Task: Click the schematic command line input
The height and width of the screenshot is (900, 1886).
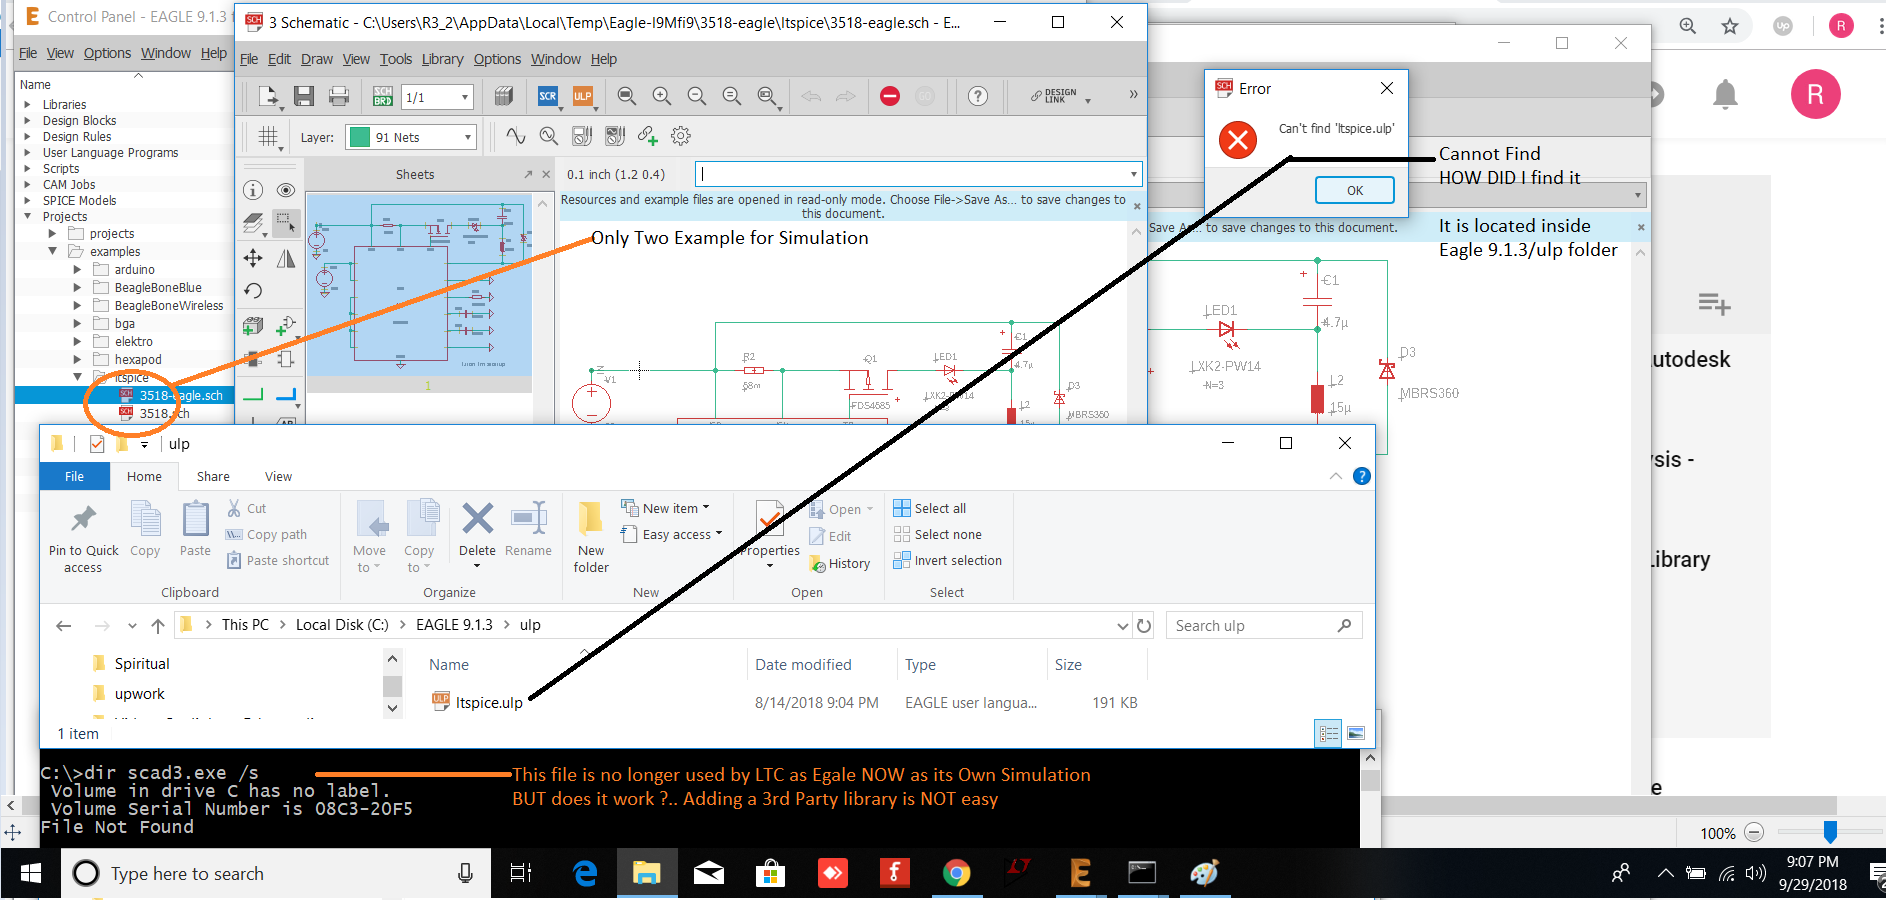Action: (x=918, y=174)
